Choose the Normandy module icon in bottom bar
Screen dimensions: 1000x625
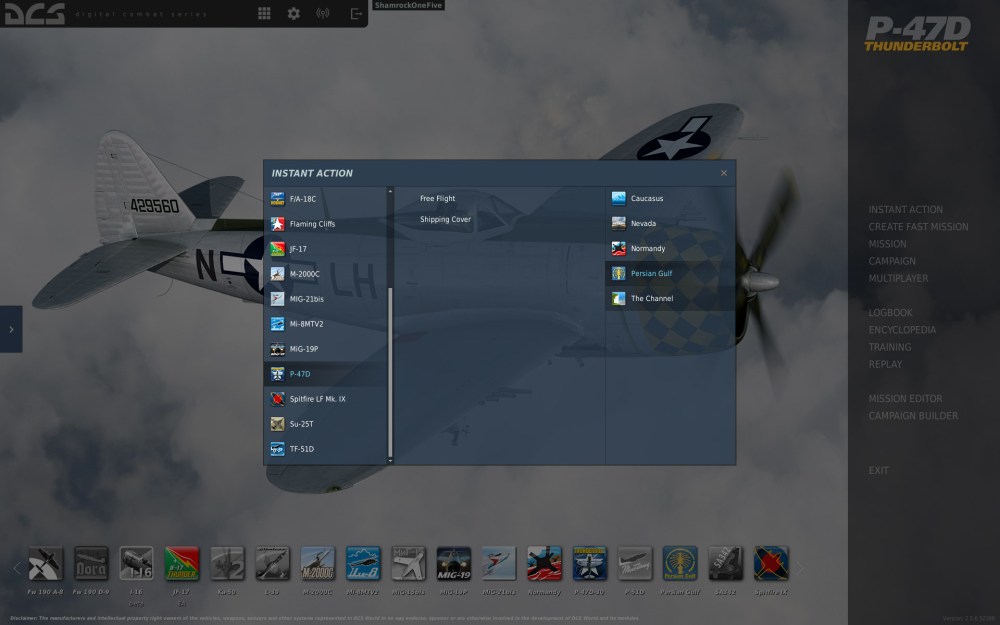coord(544,564)
